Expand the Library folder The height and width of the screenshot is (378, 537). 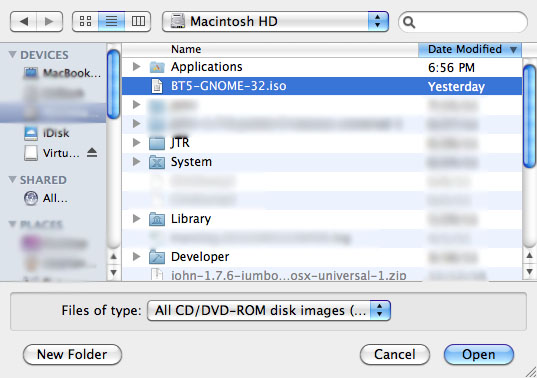click(x=136, y=218)
